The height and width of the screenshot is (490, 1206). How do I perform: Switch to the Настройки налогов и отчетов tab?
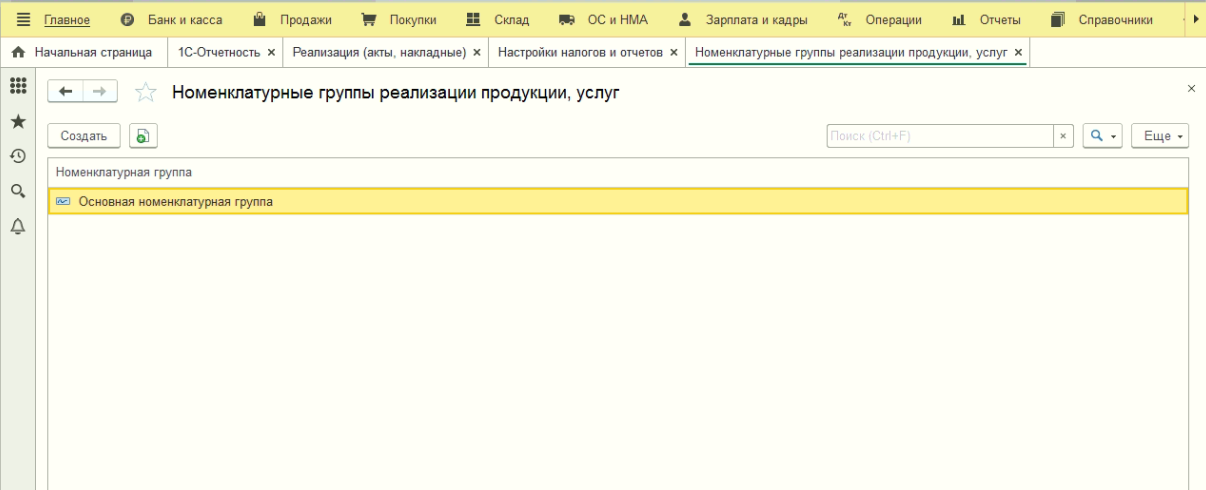click(580, 52)
